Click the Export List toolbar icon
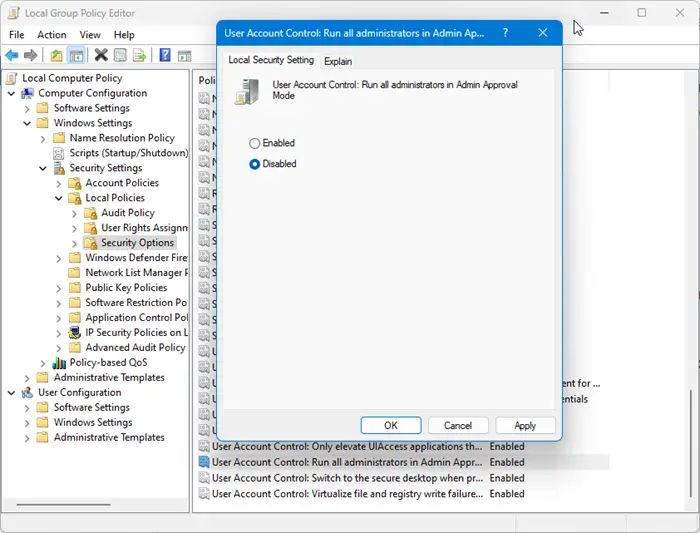Viewport: 700px width, 533px height. point(139,55)
